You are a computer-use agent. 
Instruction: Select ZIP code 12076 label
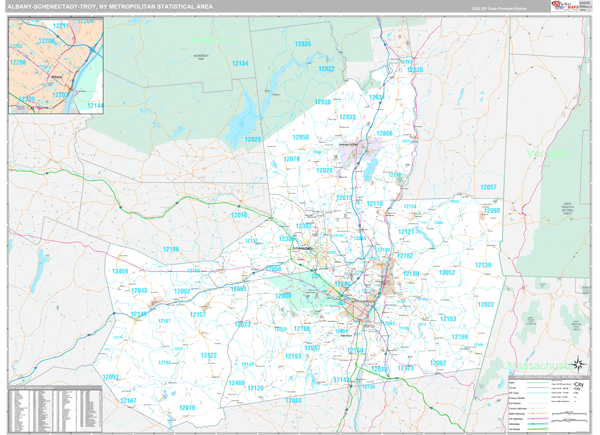click(x=187, y=408)
